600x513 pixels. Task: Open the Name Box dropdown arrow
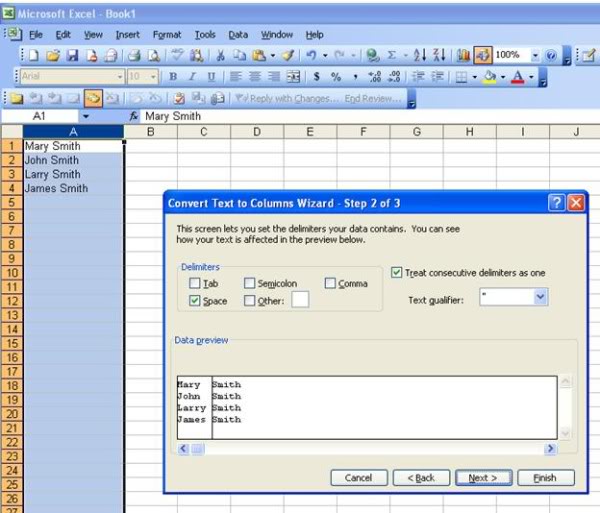point(86,117)
